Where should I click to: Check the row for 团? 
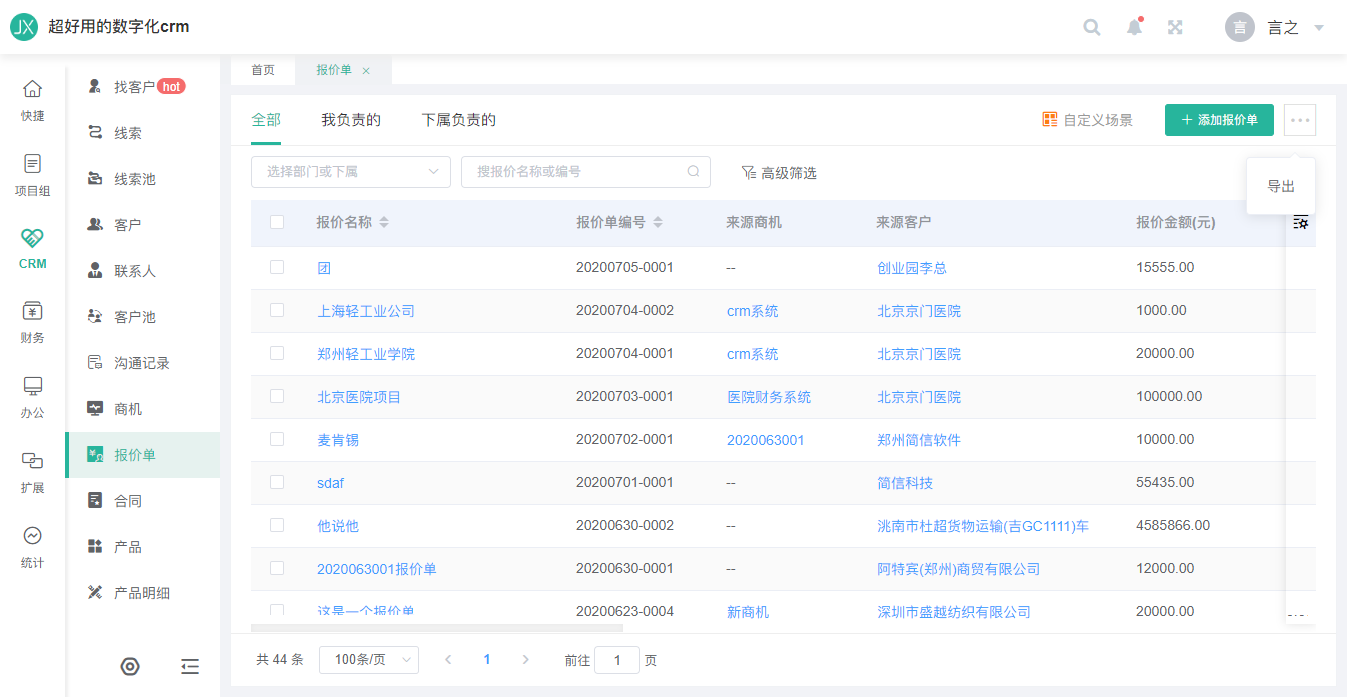click(277, 267)
